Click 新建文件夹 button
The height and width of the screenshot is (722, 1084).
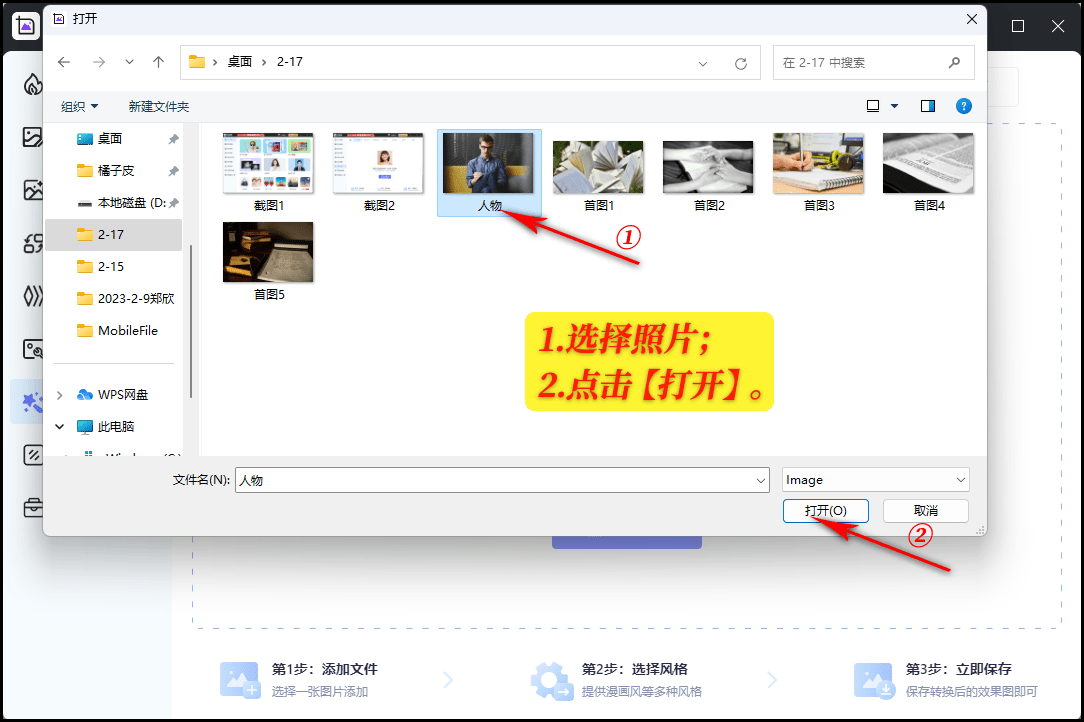tap(158, 107)
